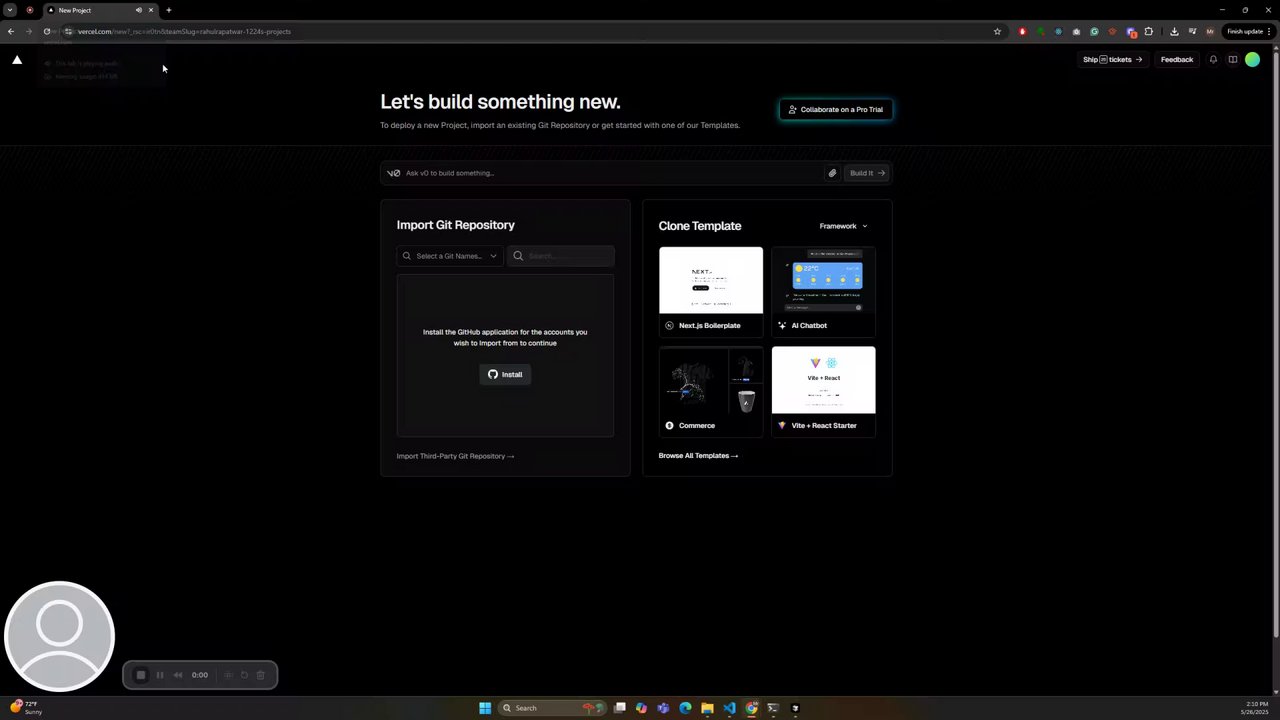1280x720 pixels.
Task: Open the Grammarly extension icon
Action: [1094, 31]
